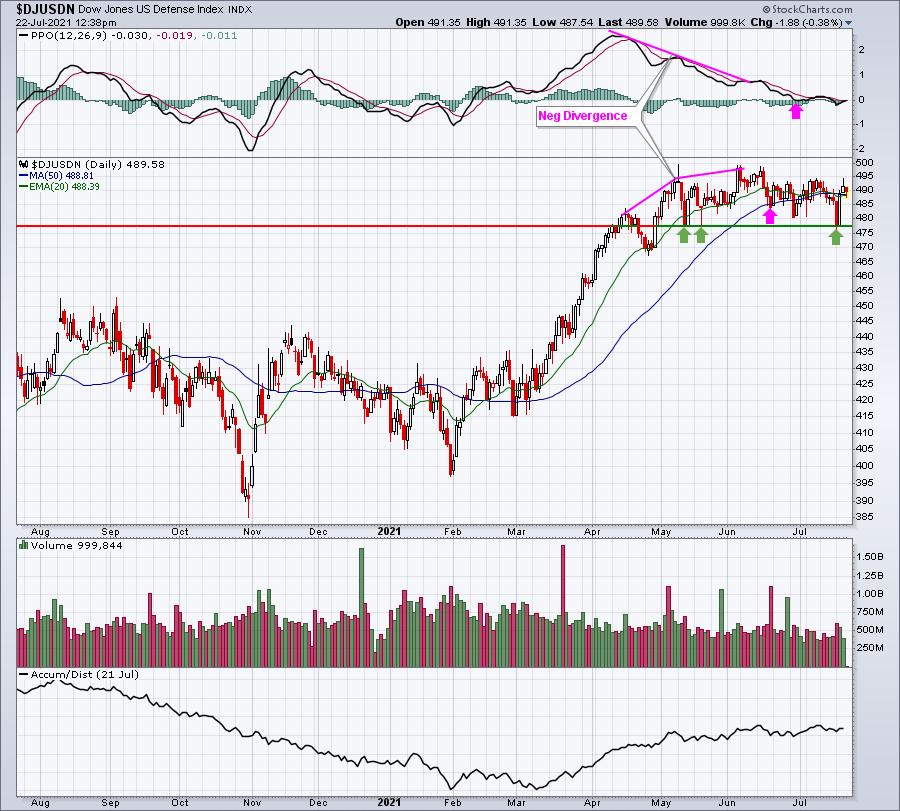
Task: Click the Nov label on bottom time axis
Action: 252,531
